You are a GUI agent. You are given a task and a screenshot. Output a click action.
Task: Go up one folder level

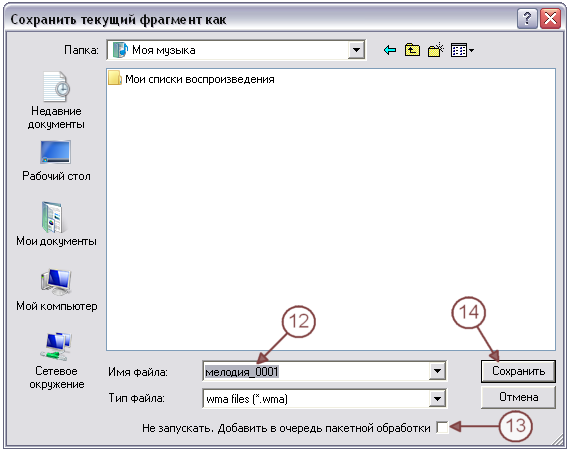[x=413, y=50]
